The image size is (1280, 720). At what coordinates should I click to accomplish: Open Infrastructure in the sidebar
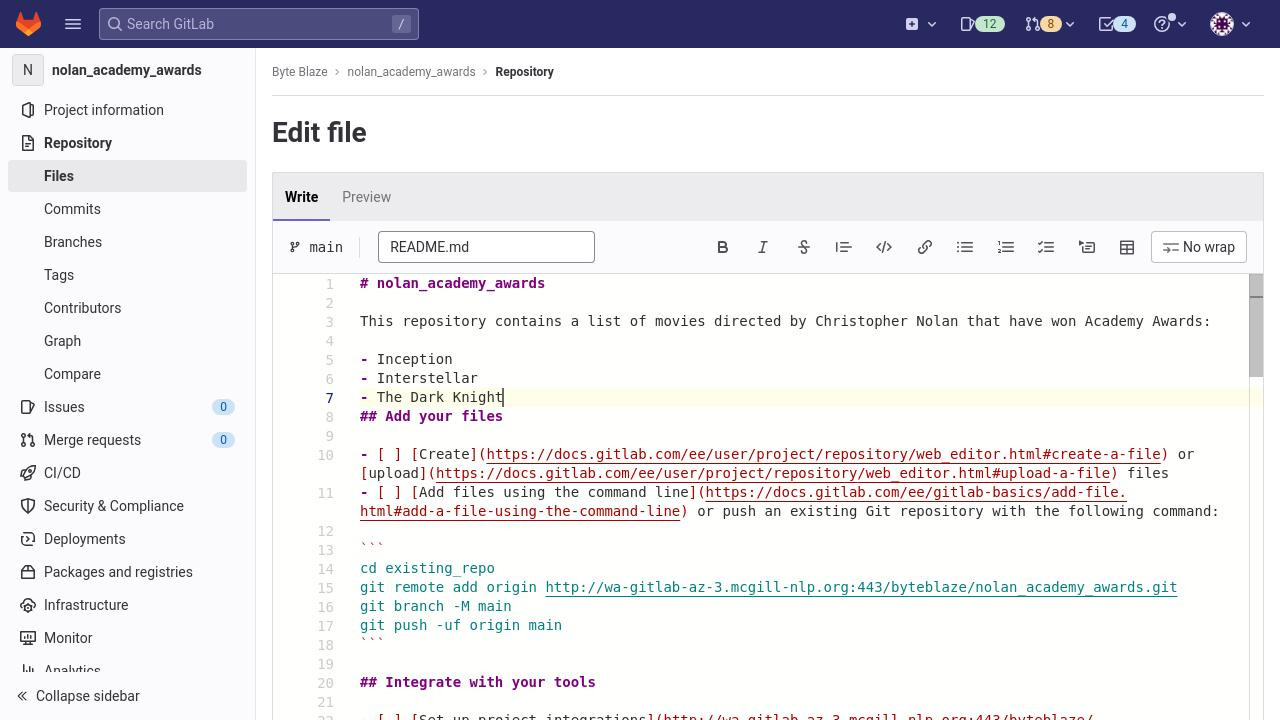(127, 605)
